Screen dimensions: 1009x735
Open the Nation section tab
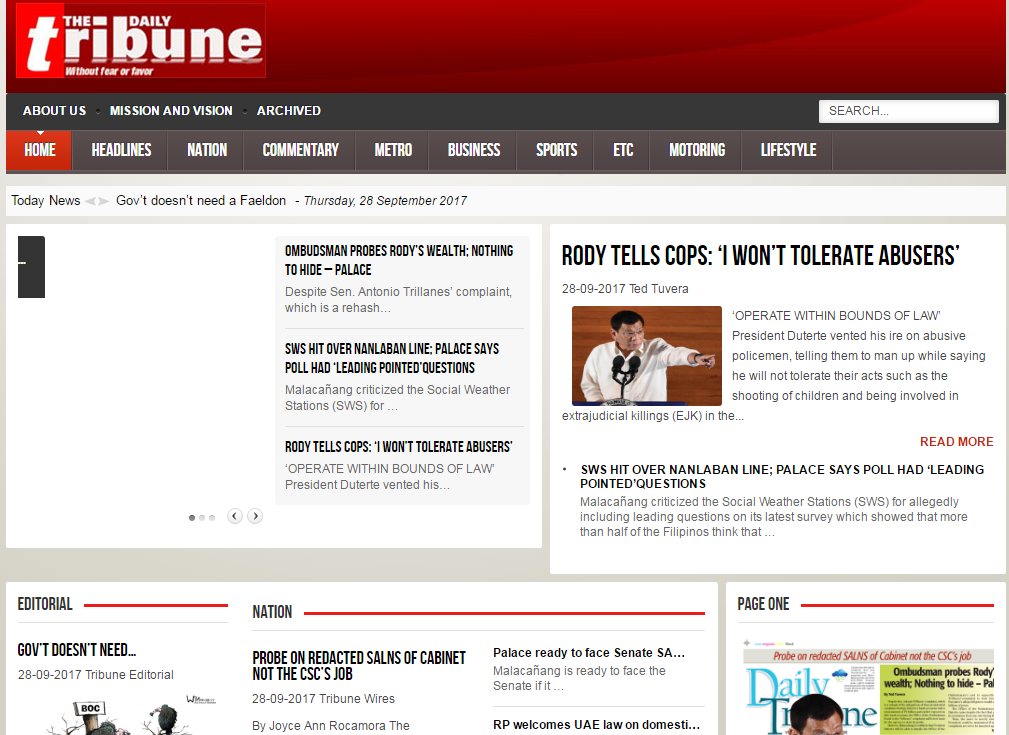[x=207, y=151]
